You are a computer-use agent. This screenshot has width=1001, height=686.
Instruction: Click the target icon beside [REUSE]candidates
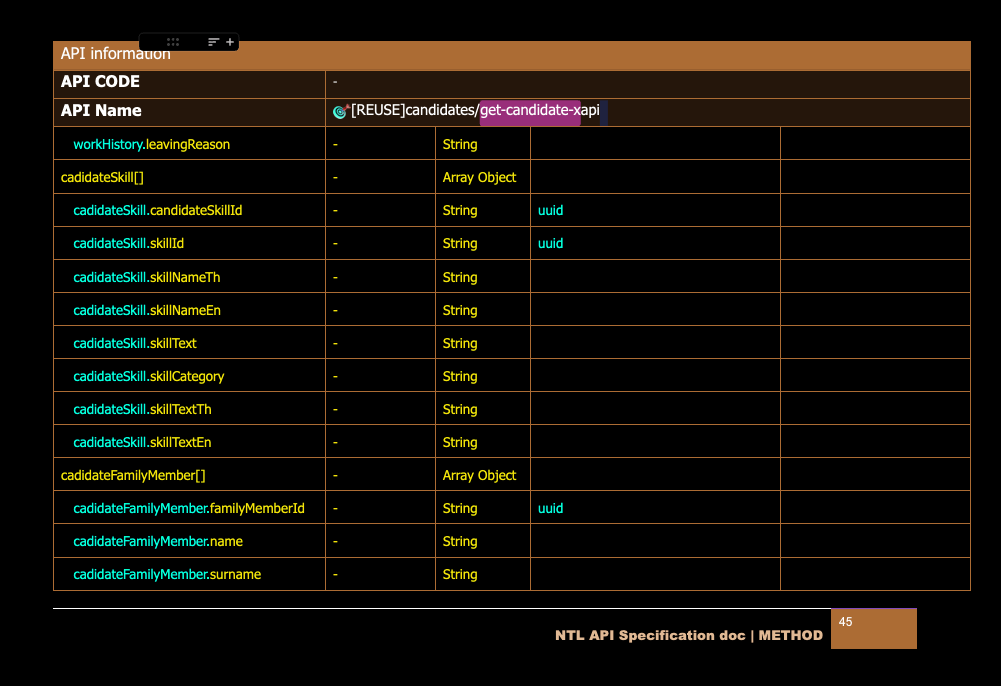tap(340, 112)
